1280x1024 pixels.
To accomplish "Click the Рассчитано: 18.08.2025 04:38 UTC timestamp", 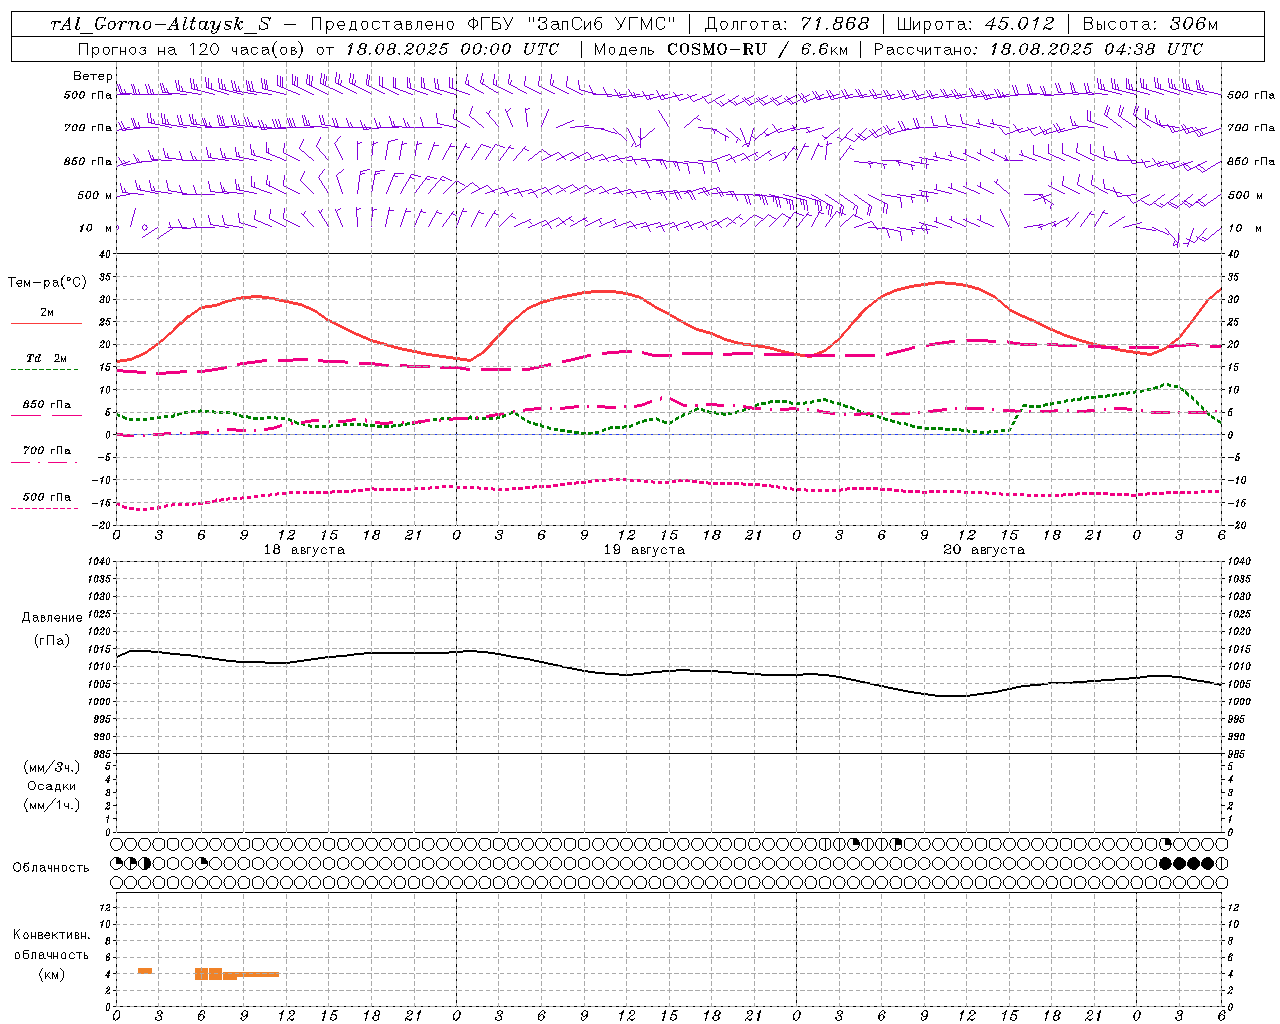I will [1038, 49].
